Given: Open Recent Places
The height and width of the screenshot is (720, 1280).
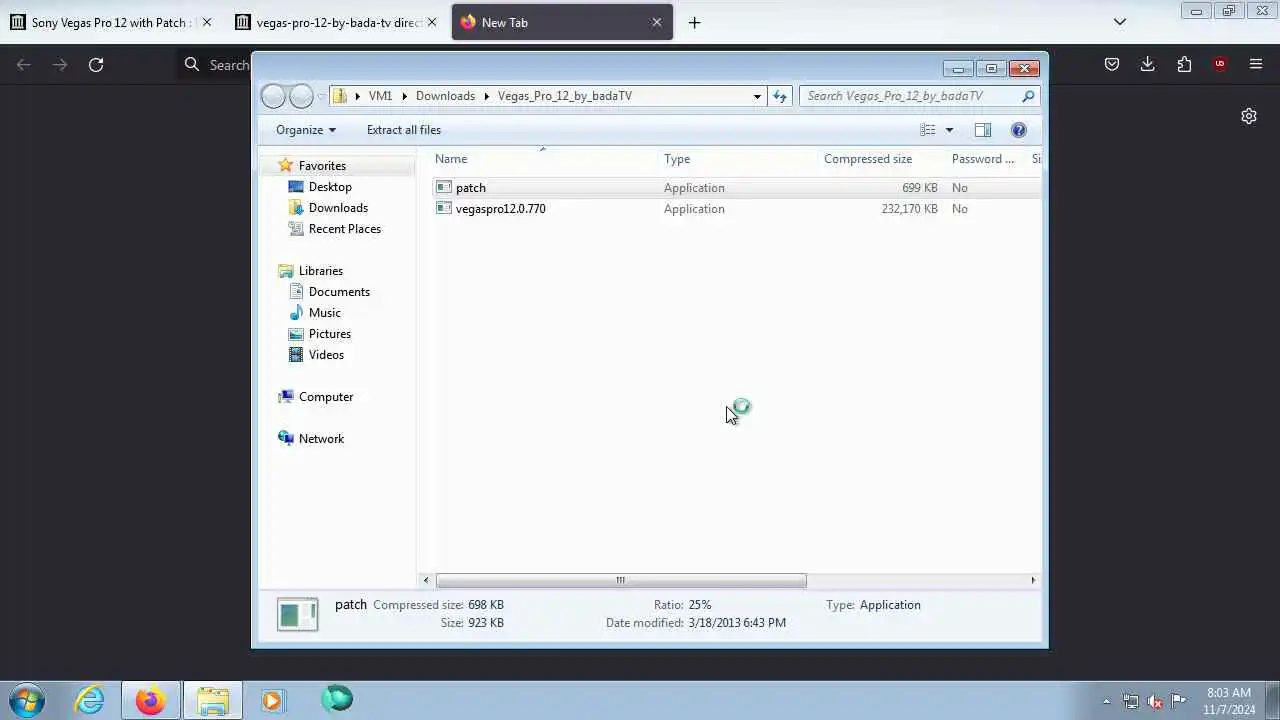Looking at the screenshot, I should pos(345,229).
